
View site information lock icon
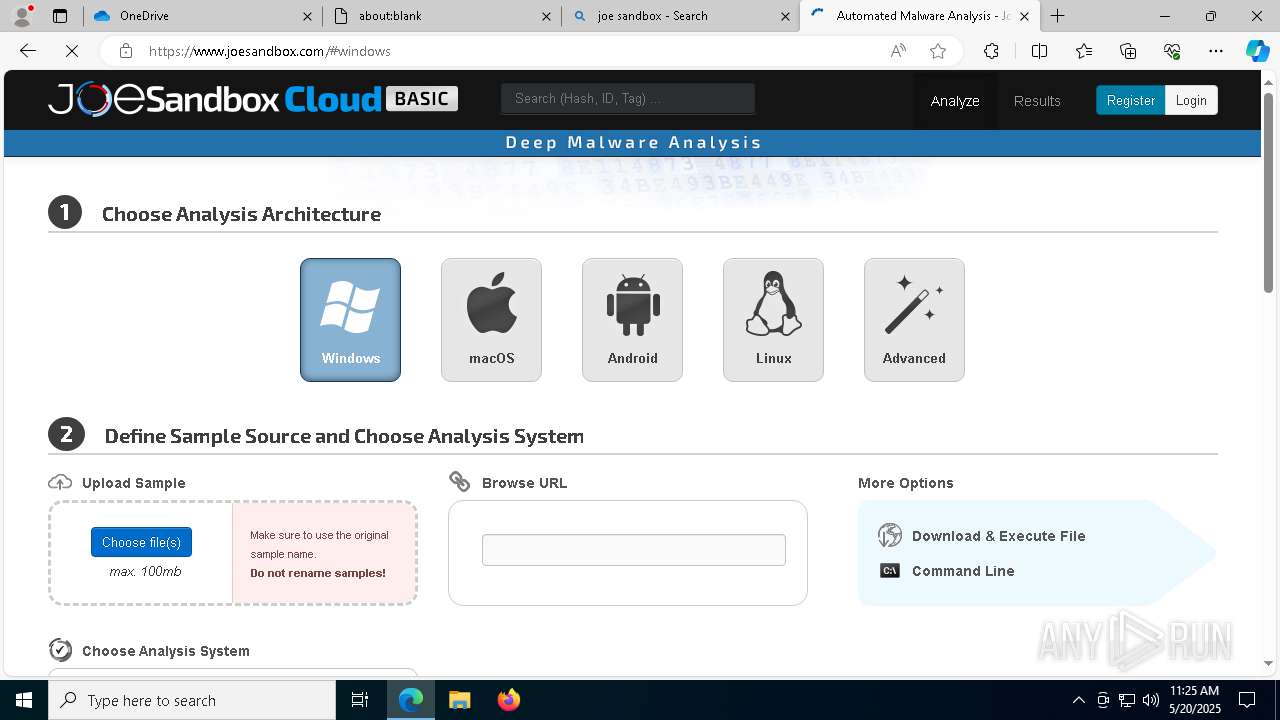125,51
